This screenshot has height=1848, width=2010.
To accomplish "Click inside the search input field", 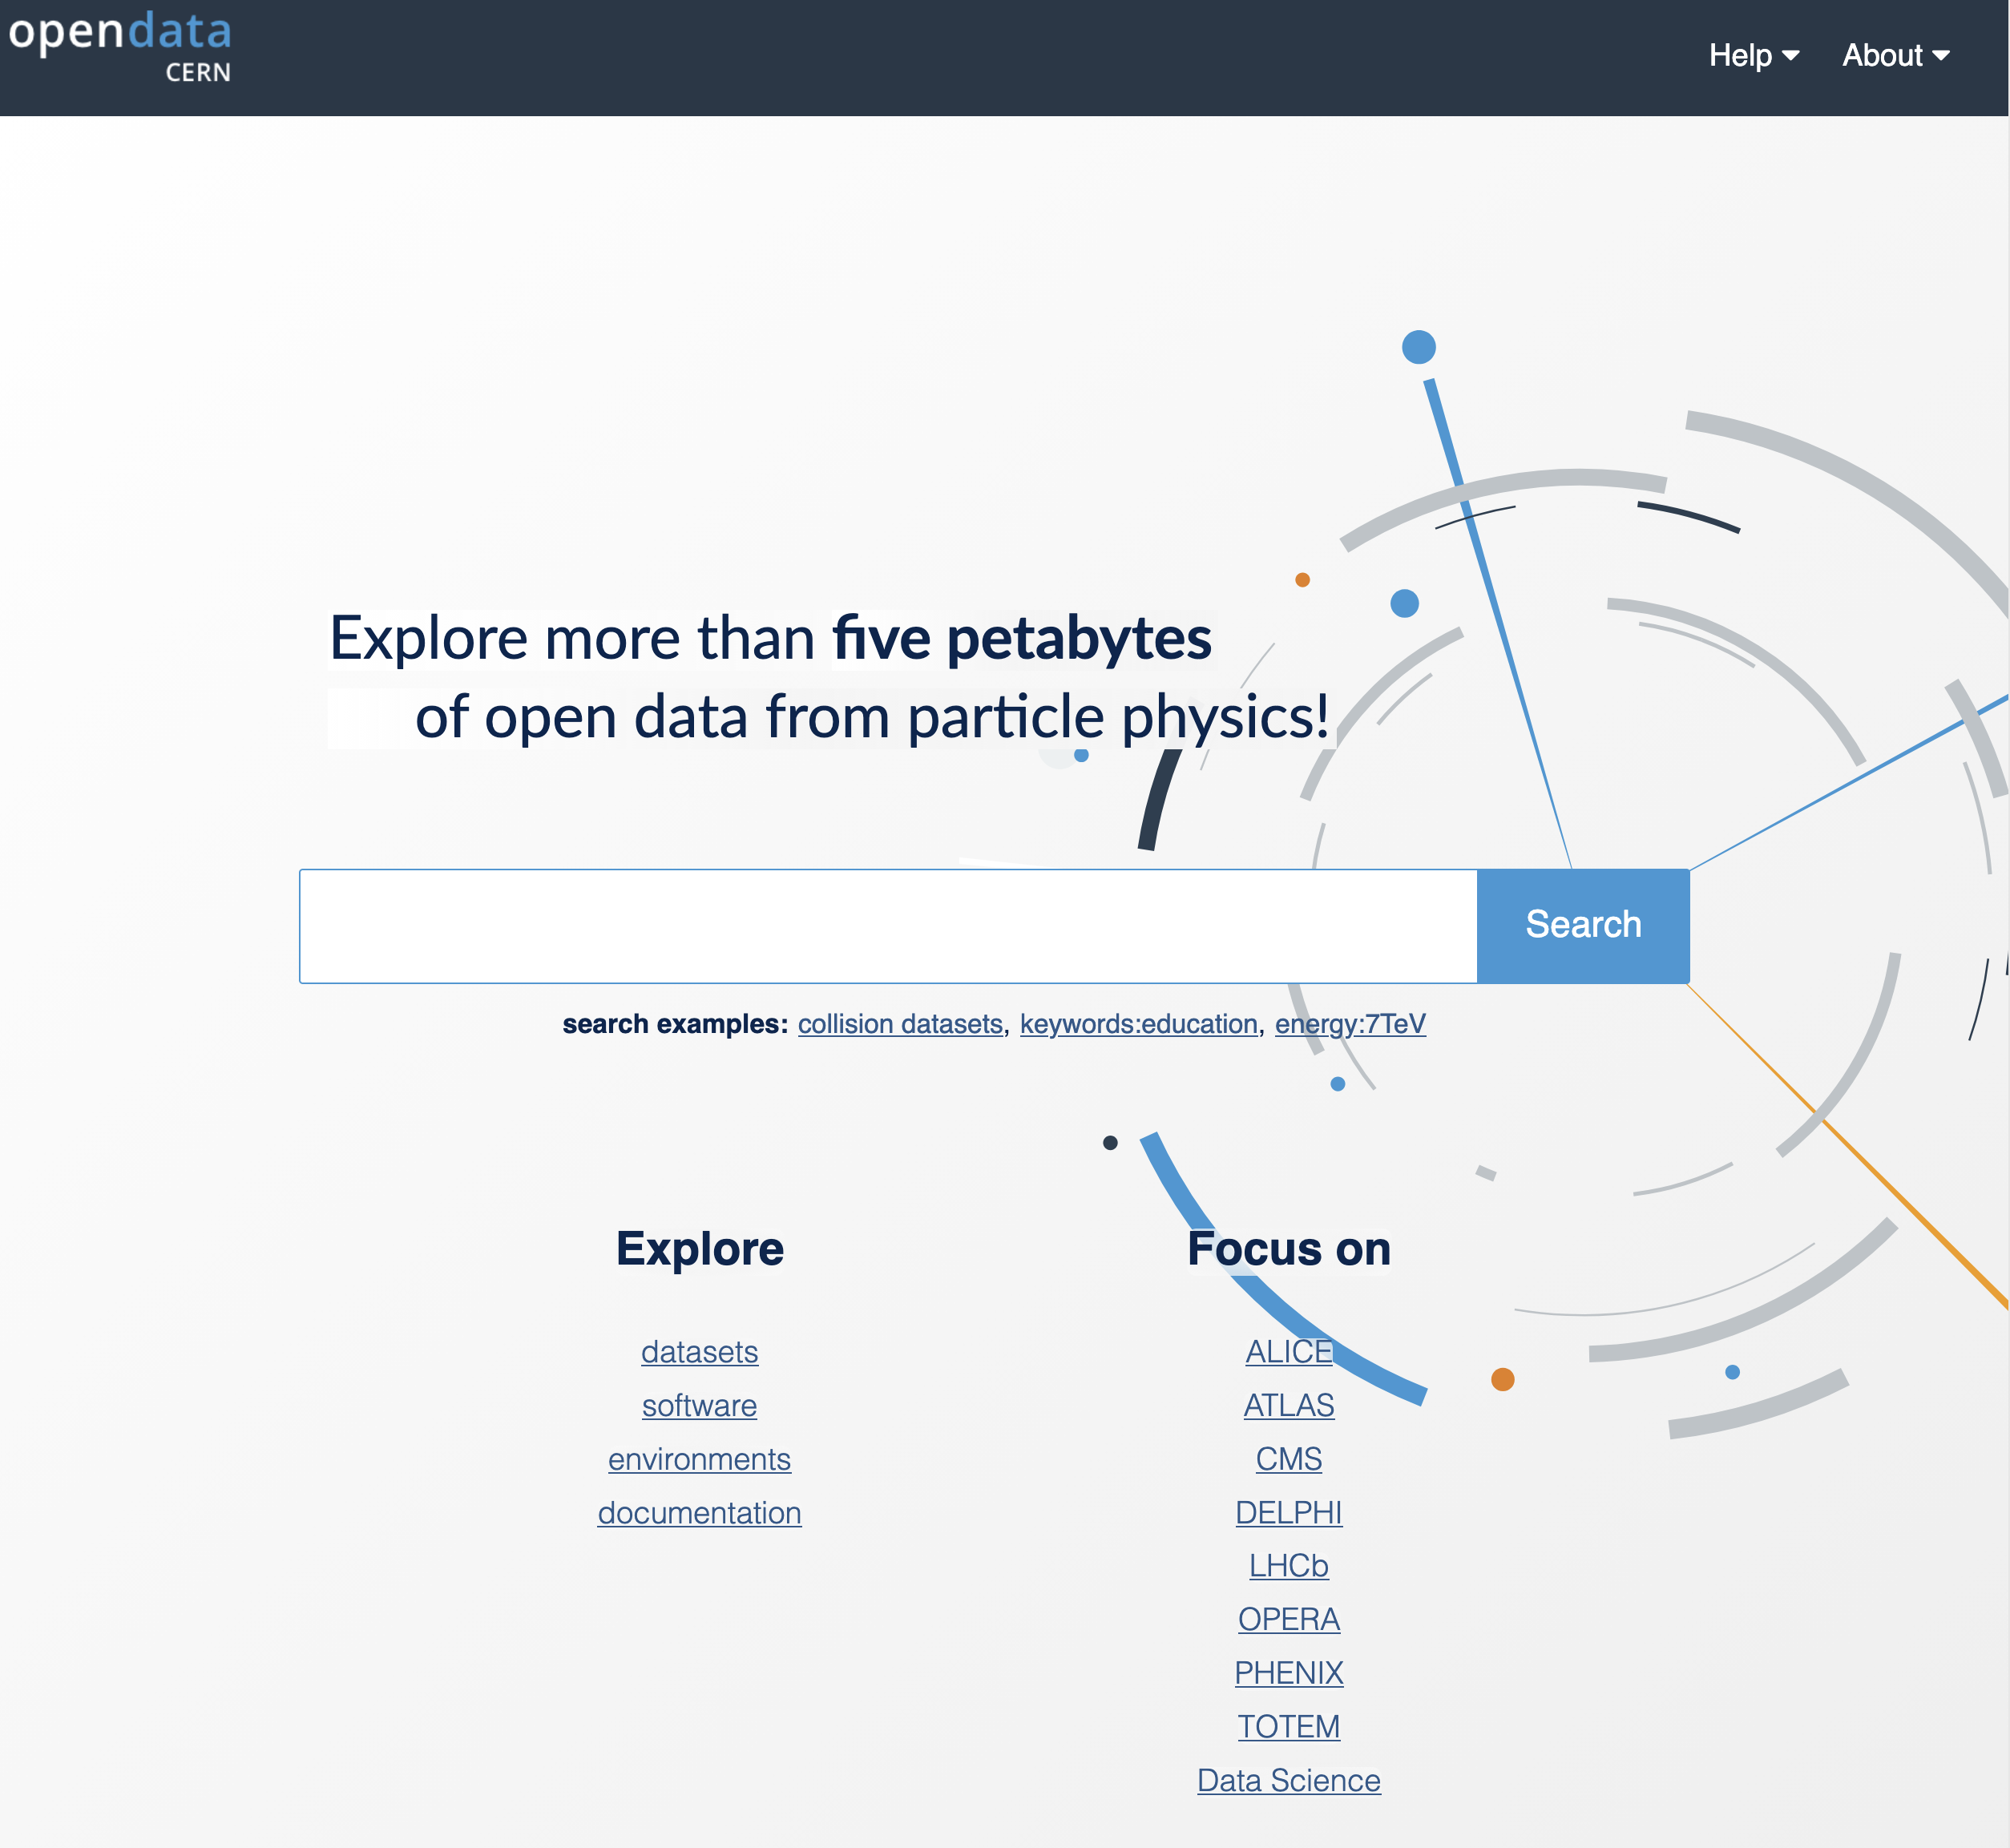I will coord(880,925).
